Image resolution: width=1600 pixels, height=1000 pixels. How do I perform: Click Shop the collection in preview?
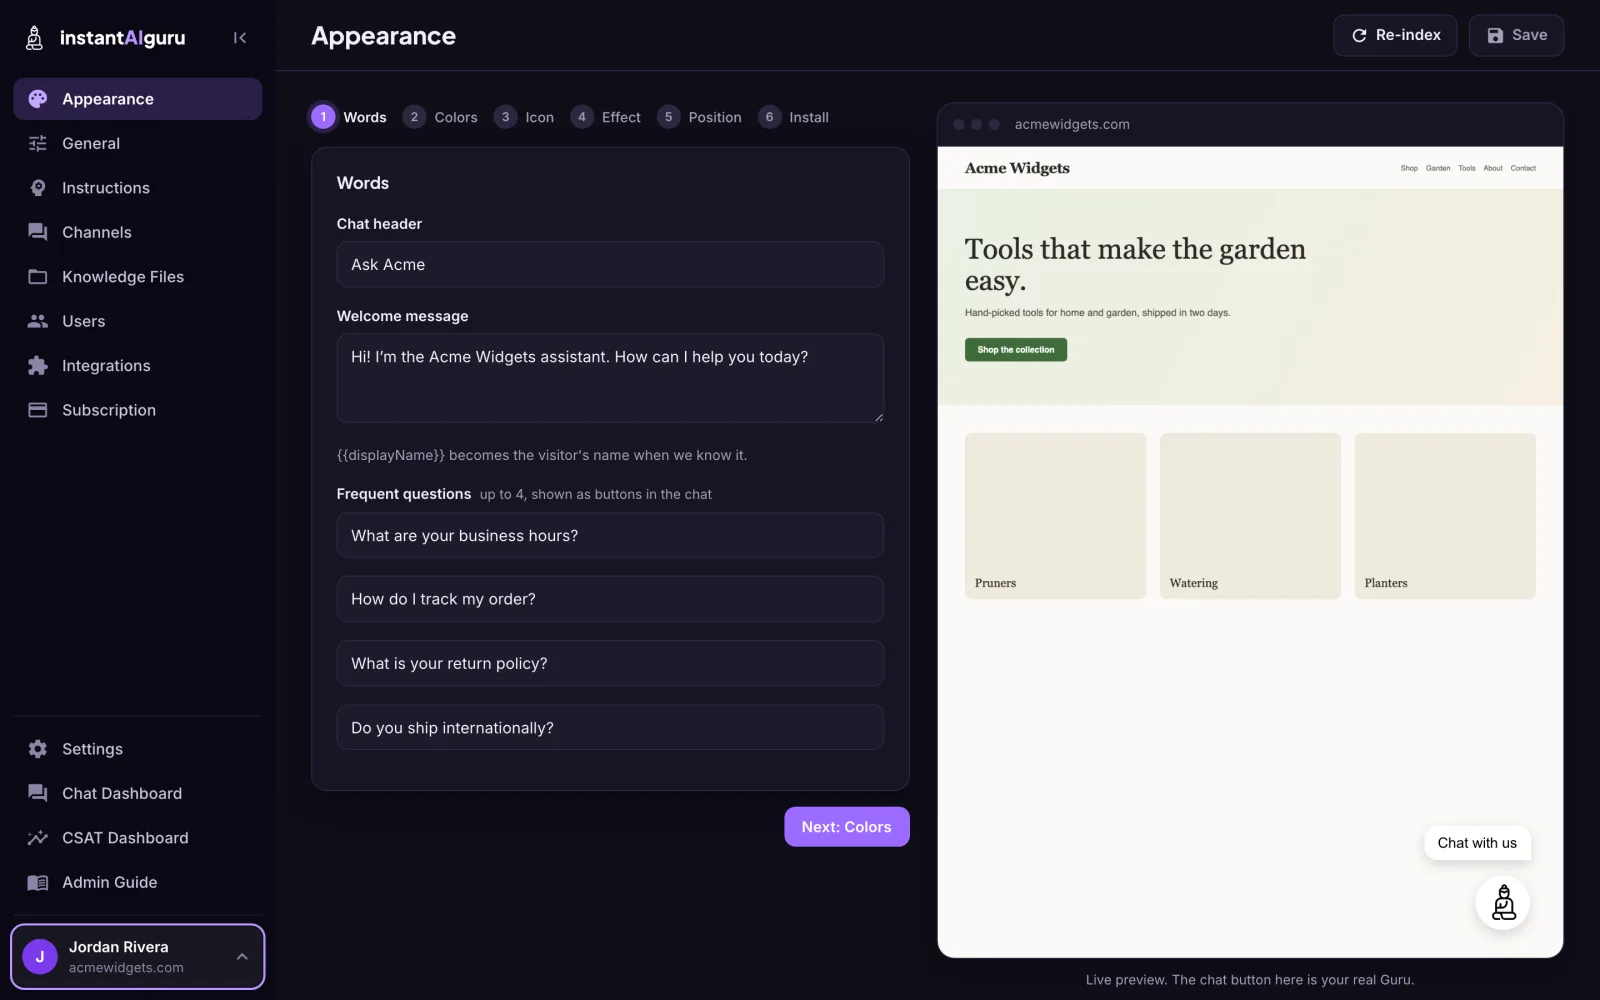(1016, 350)
